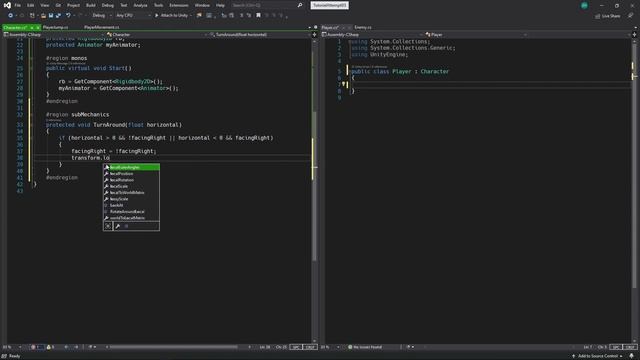Open the Git menu
640x360 pixels.
point(58,5)
